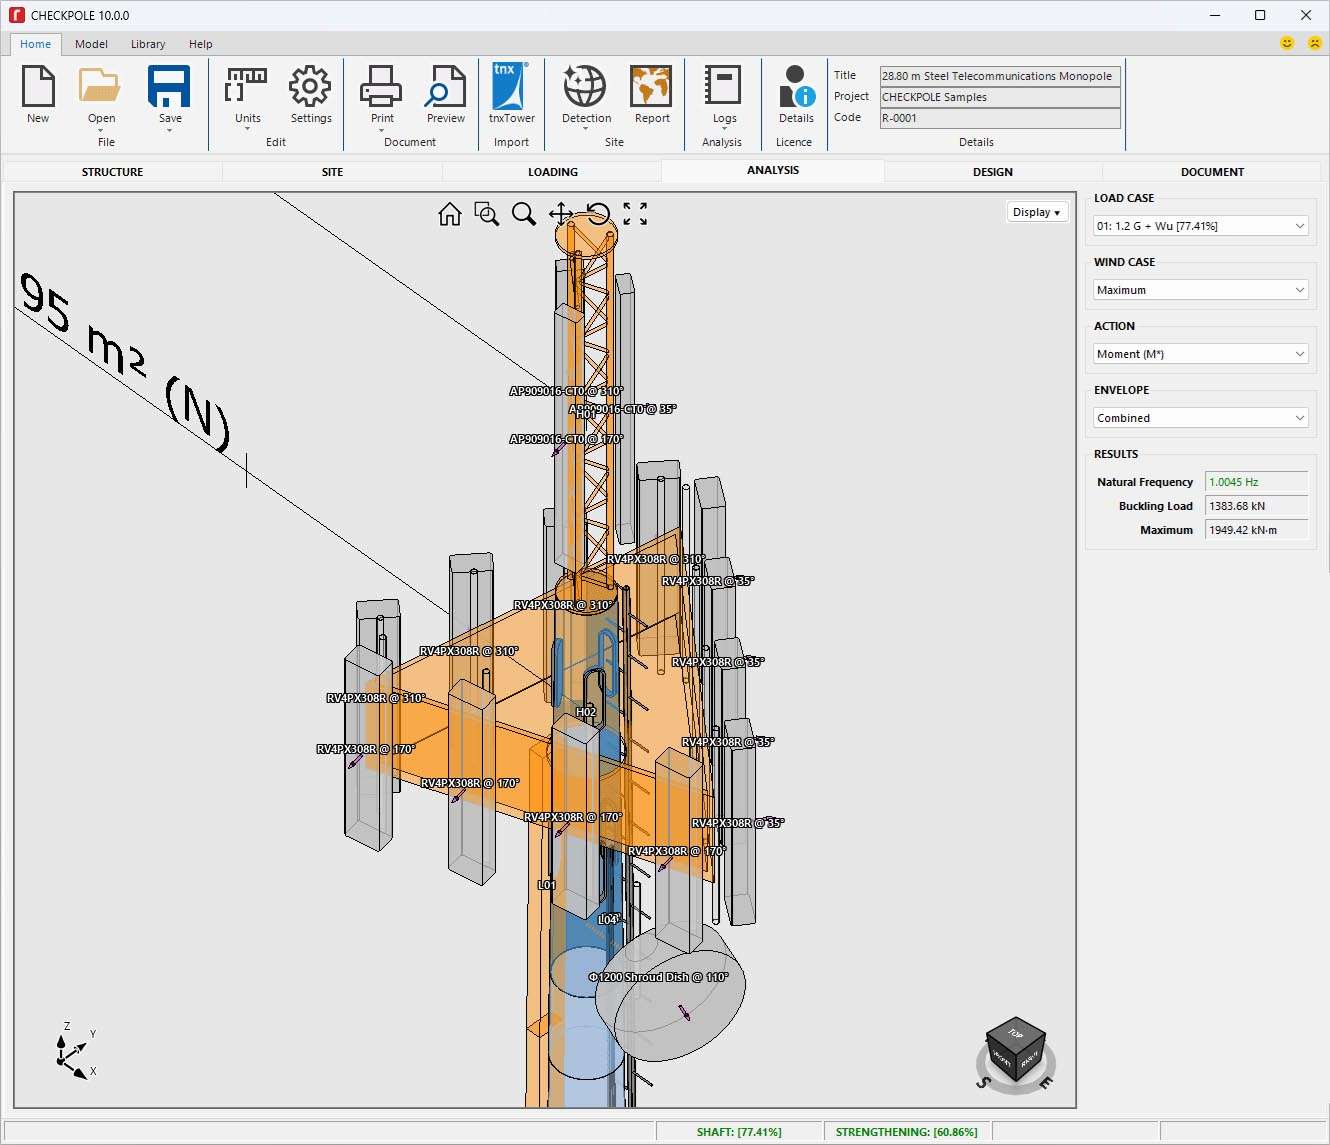This screenshot has height=1145, width=1330.
Task: Open the Wind Case Maximum dropdown
Action: pyautogui.click(x=1200, y=290)
